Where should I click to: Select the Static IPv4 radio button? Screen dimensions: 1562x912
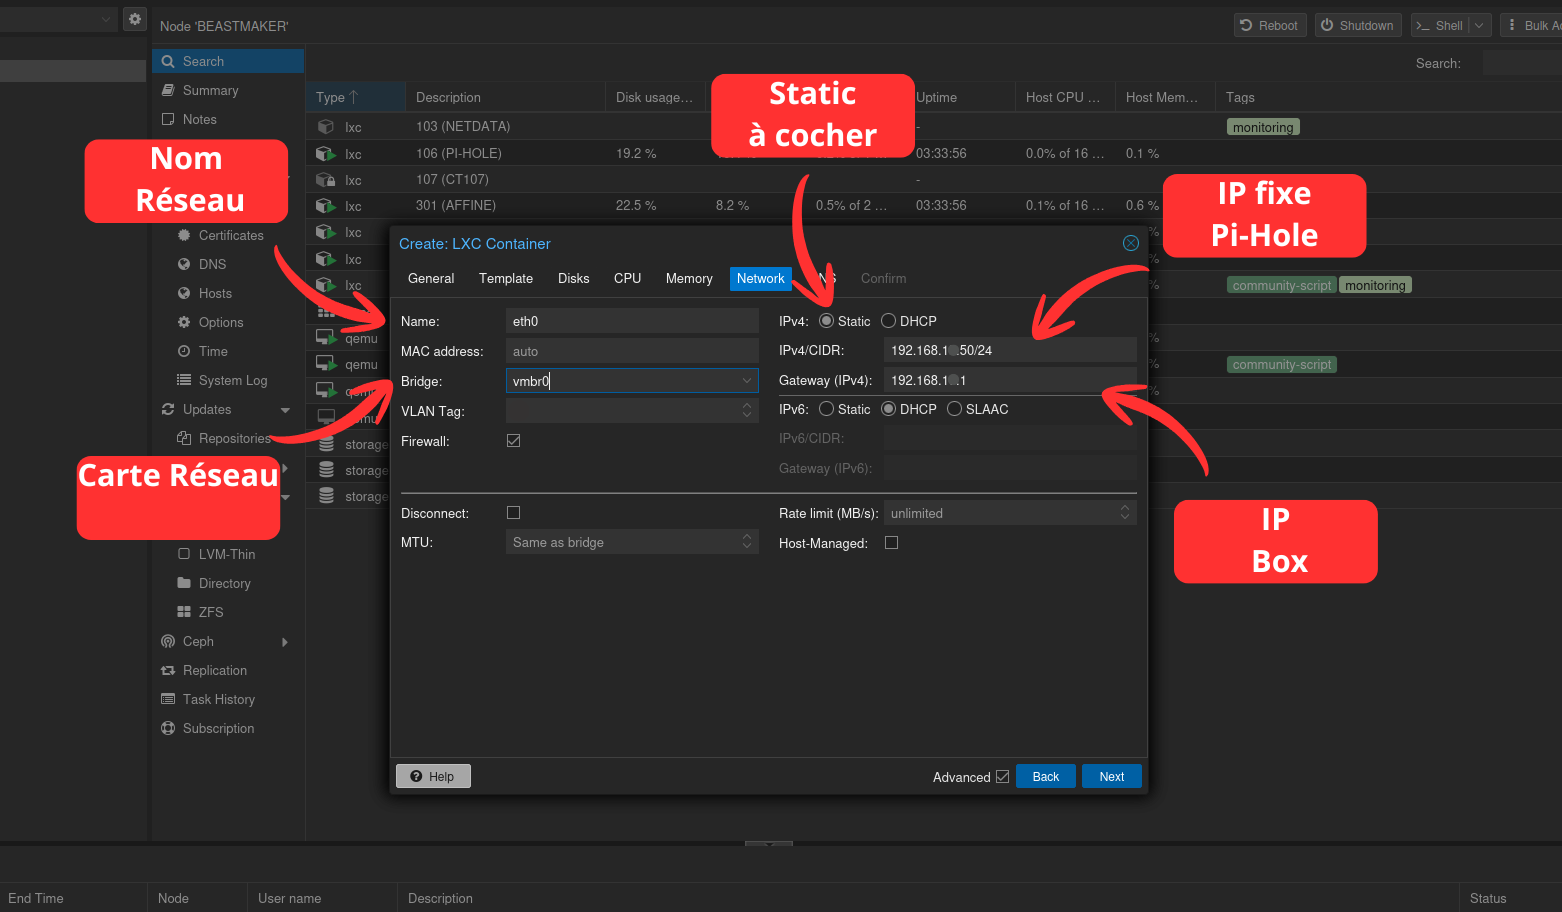[x=826, y=321]
